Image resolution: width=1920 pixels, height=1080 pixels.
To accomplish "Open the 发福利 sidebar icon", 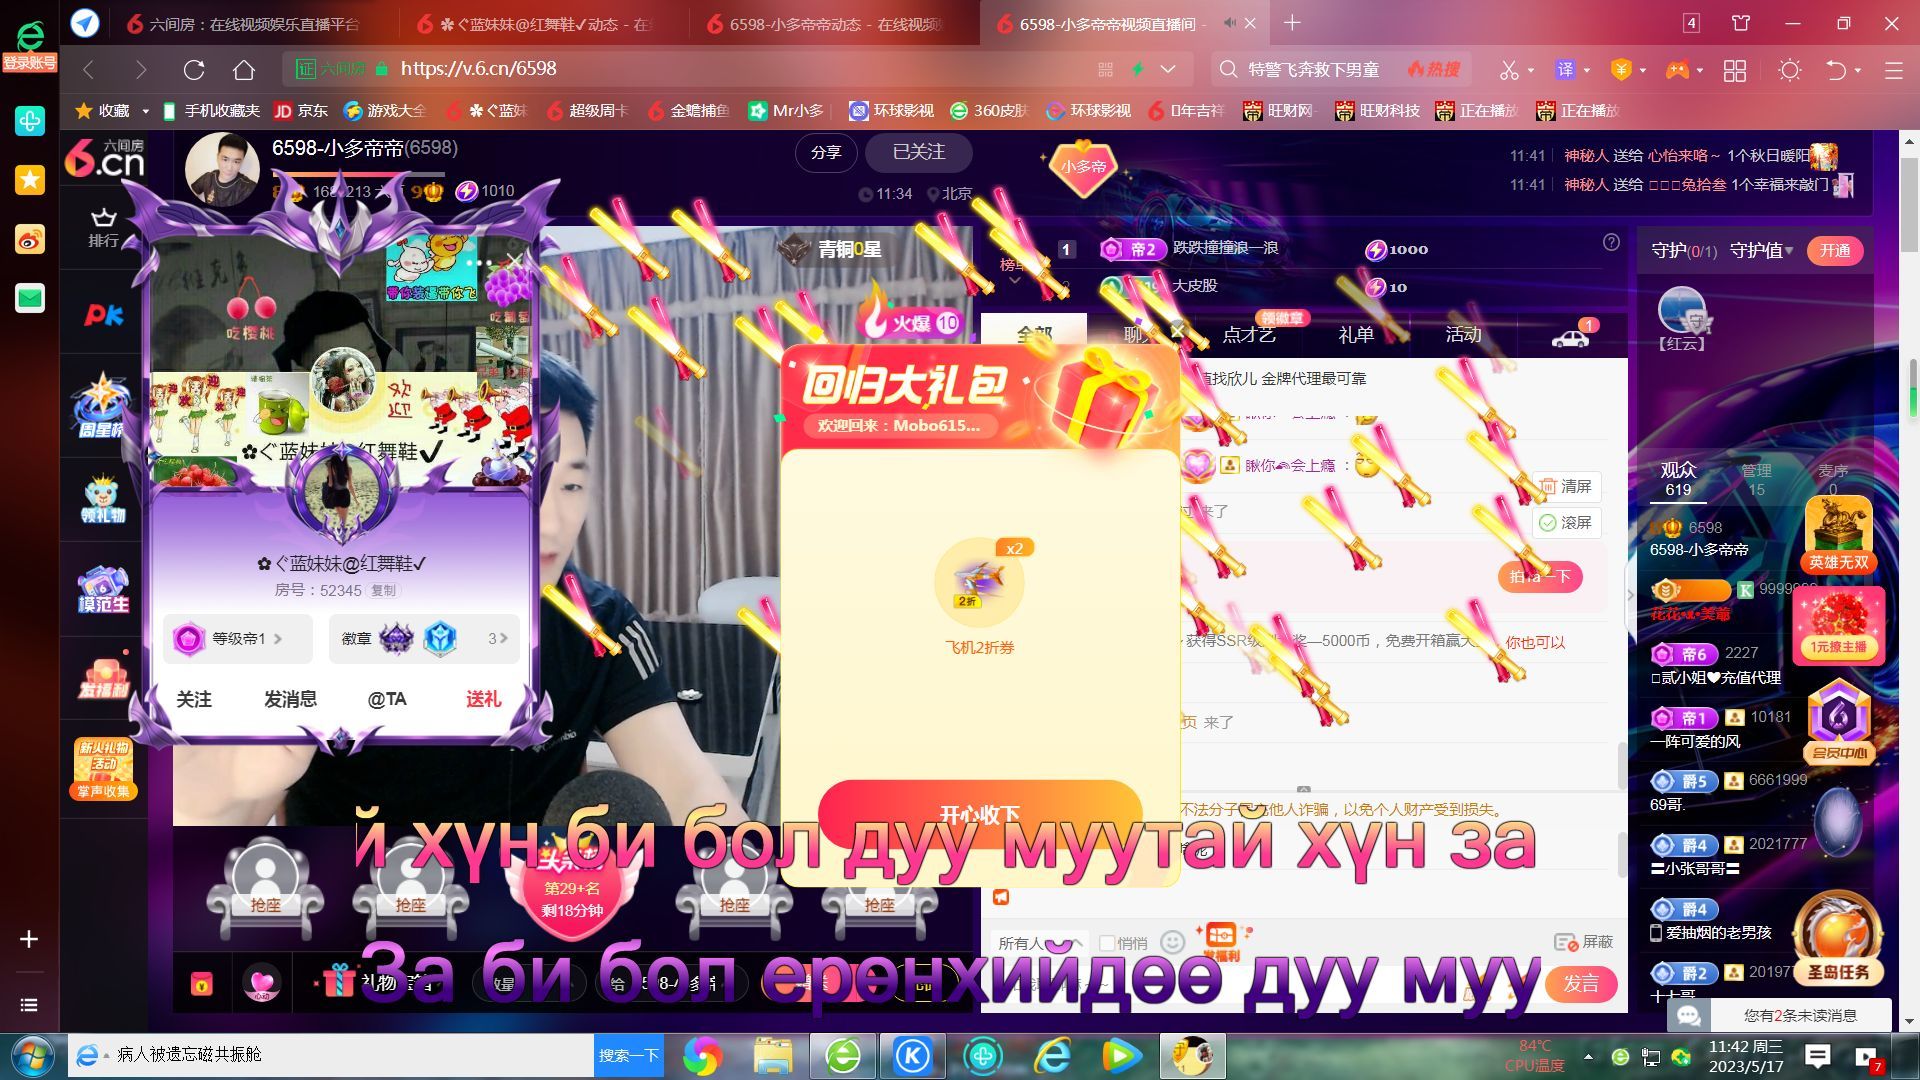I will pyautogui.click(x=103, y=678).
